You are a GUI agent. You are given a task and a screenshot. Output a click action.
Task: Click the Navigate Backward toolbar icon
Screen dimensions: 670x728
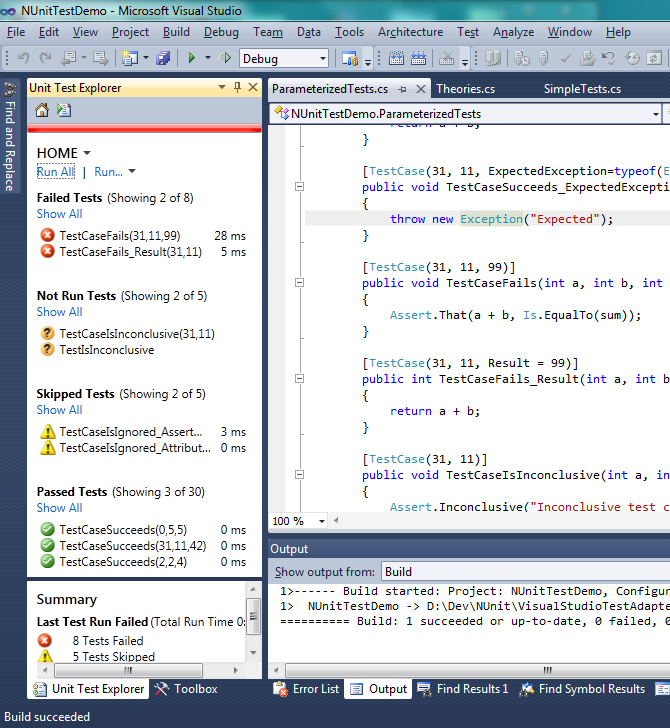(69, 58)
